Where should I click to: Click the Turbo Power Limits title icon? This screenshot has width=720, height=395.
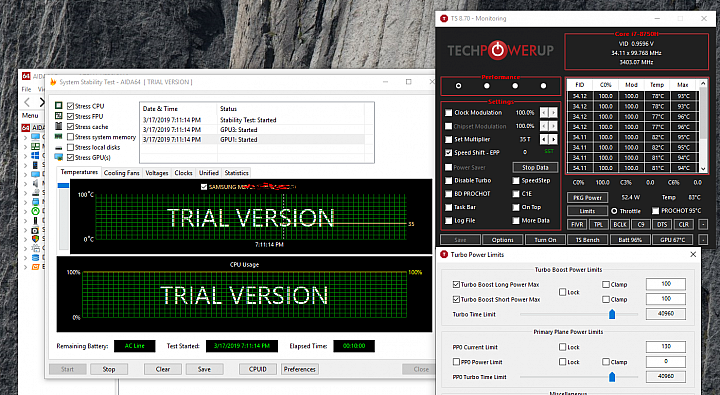click(x=444, y=254)
